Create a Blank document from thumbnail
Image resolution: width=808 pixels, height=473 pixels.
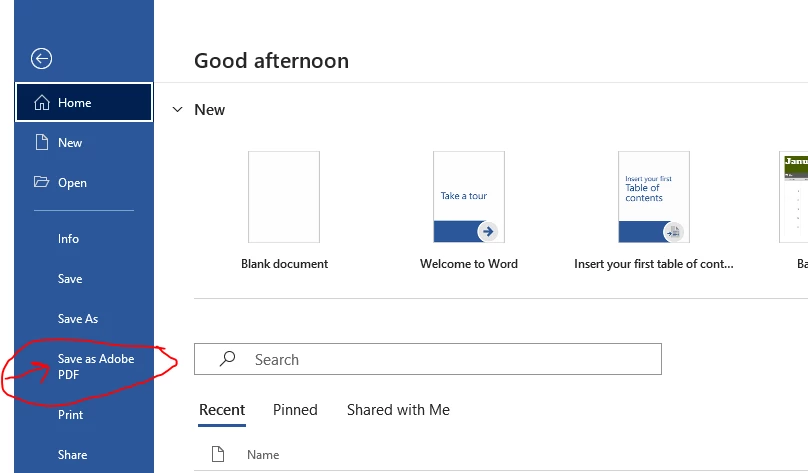(x=284, y=197)
